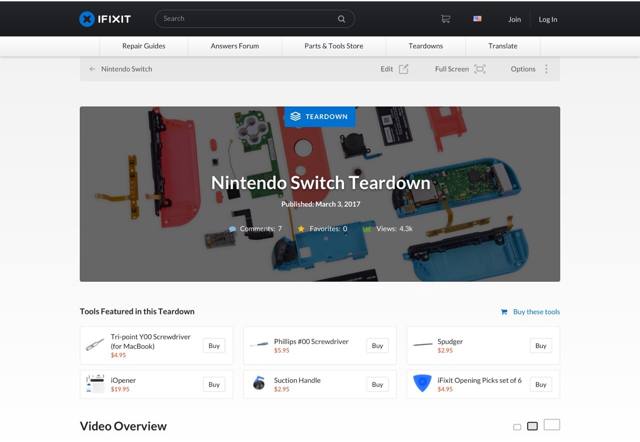The image size is (640, 442).
Task: Click the Comments speech bubble icon
Action: pyautogui.click(x=233, y=229)
